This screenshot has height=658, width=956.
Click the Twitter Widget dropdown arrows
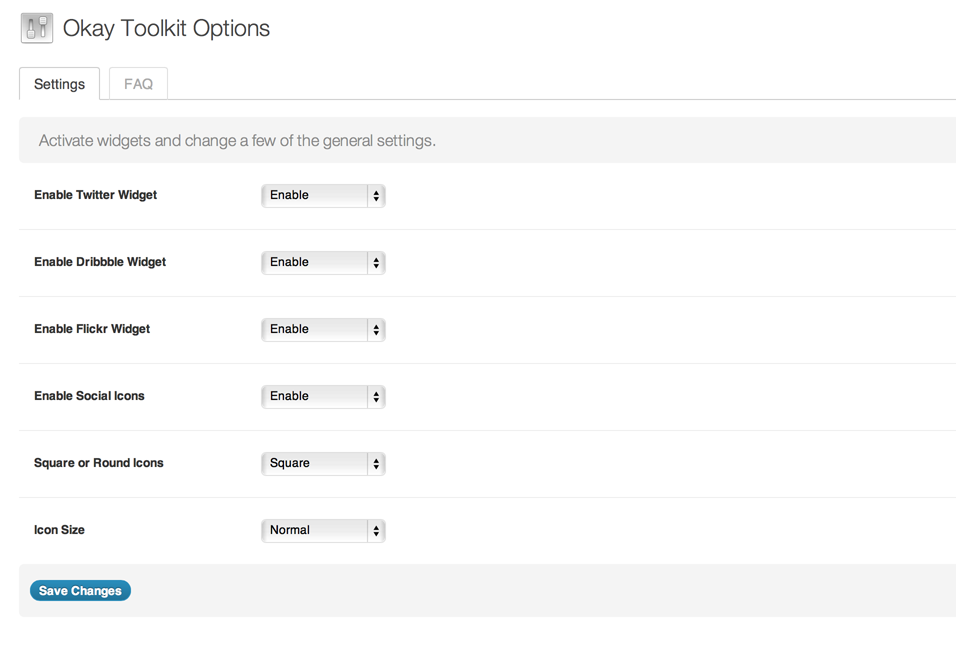click(376, 196)
